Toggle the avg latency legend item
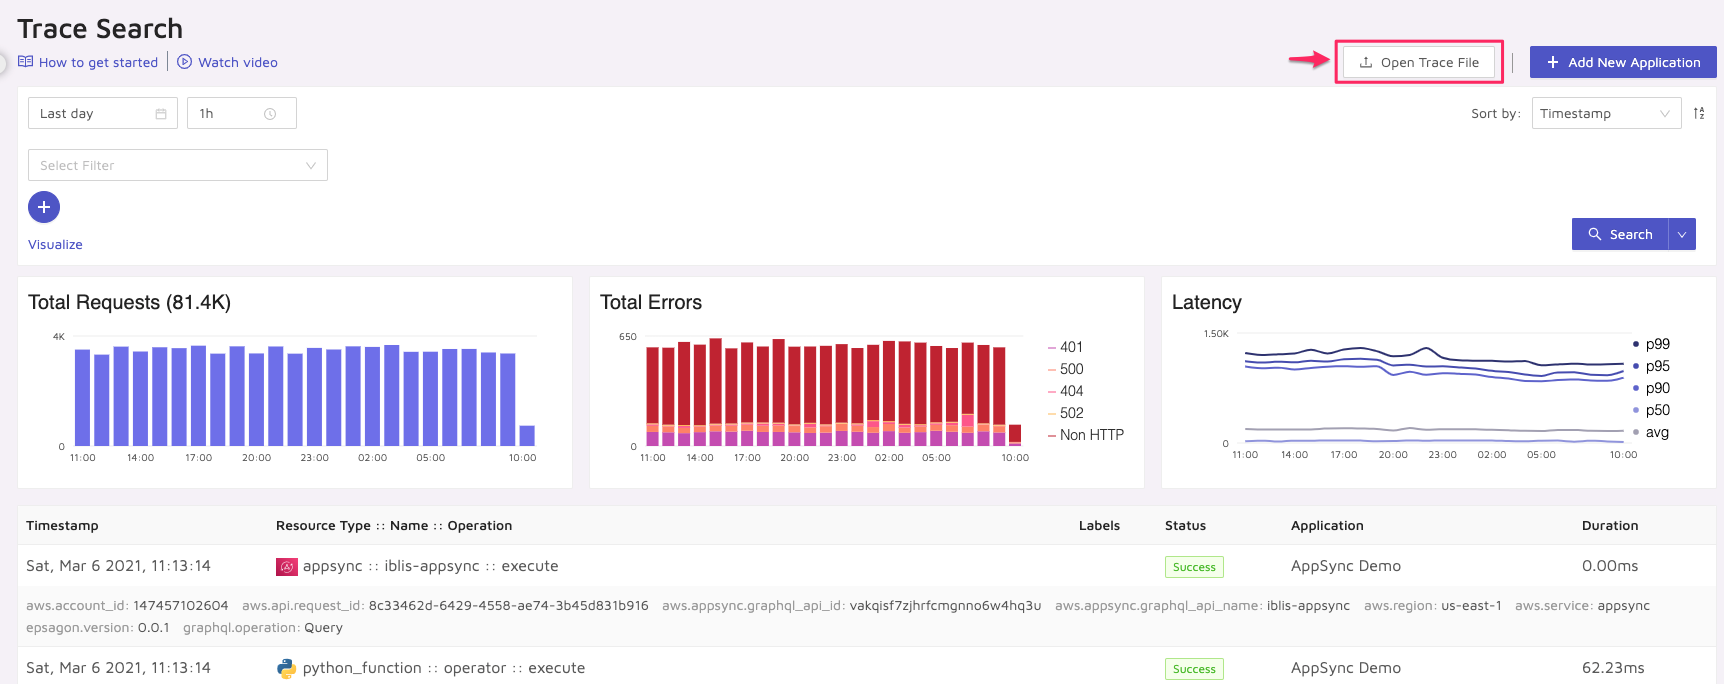The height and width of the screenshot is (684, 1724). (1651, 432)
